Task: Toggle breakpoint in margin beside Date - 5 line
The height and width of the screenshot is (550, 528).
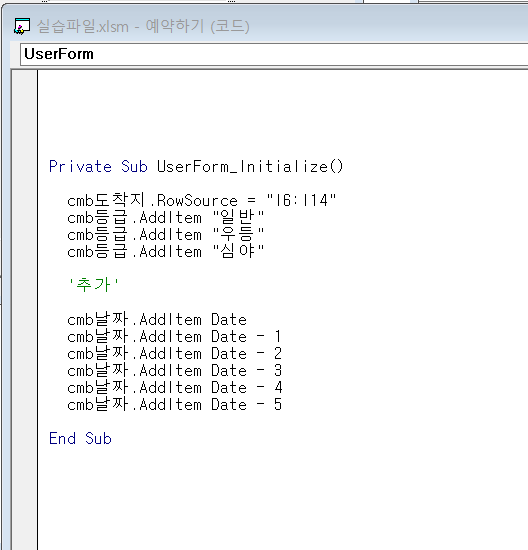Action: pyautogui.click(x=25, y=404)
